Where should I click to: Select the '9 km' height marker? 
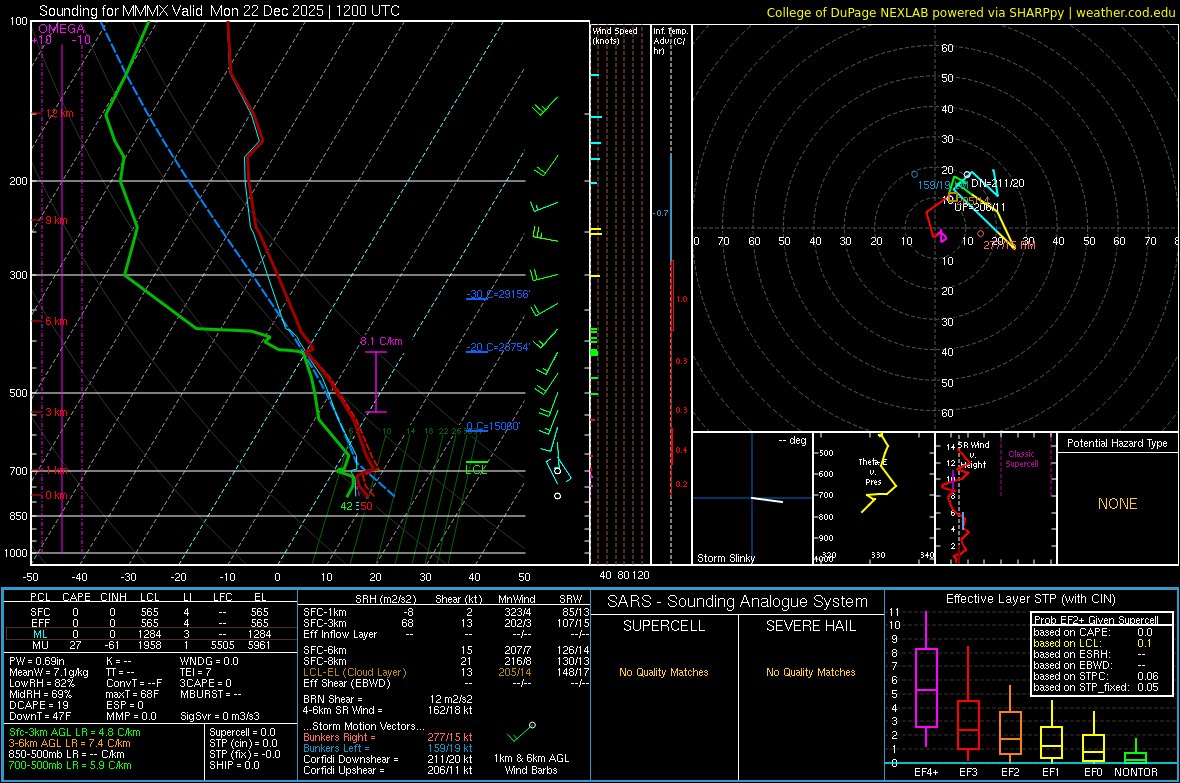tap(56, 221)
